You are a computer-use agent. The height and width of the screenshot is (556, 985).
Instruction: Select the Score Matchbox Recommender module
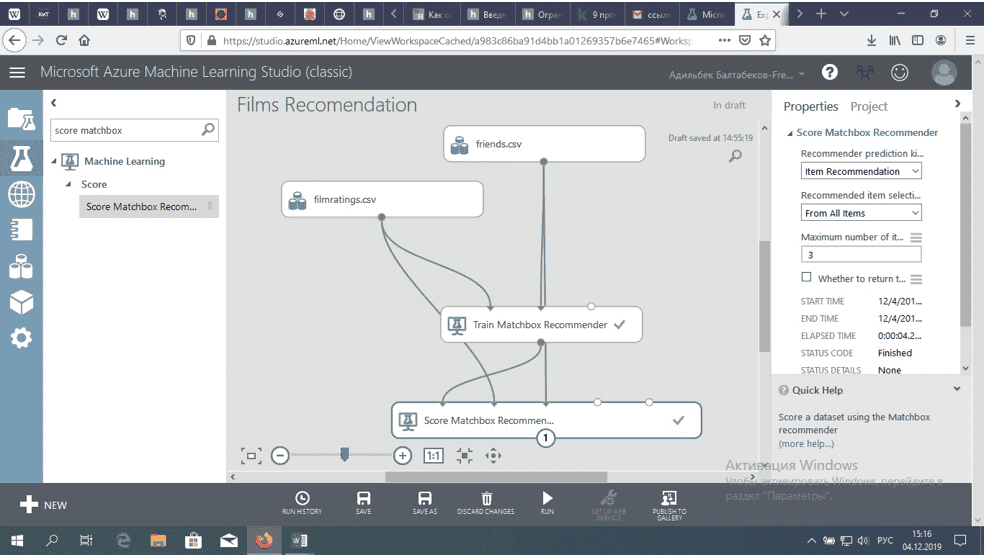coord(546,420)
